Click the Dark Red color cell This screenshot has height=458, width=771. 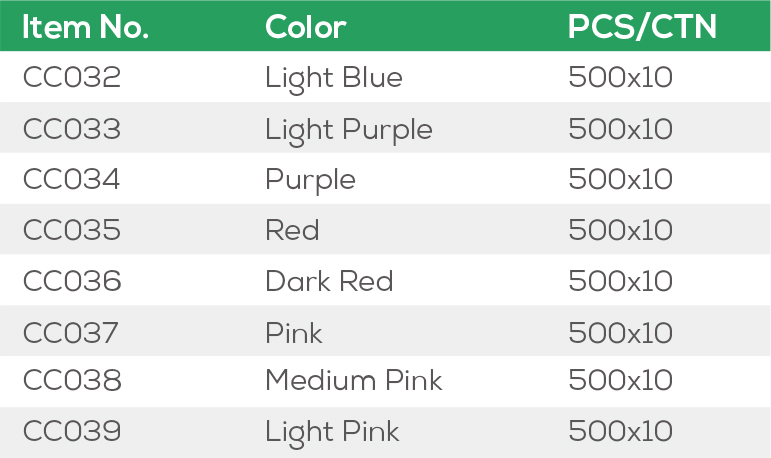click(329, 281)
